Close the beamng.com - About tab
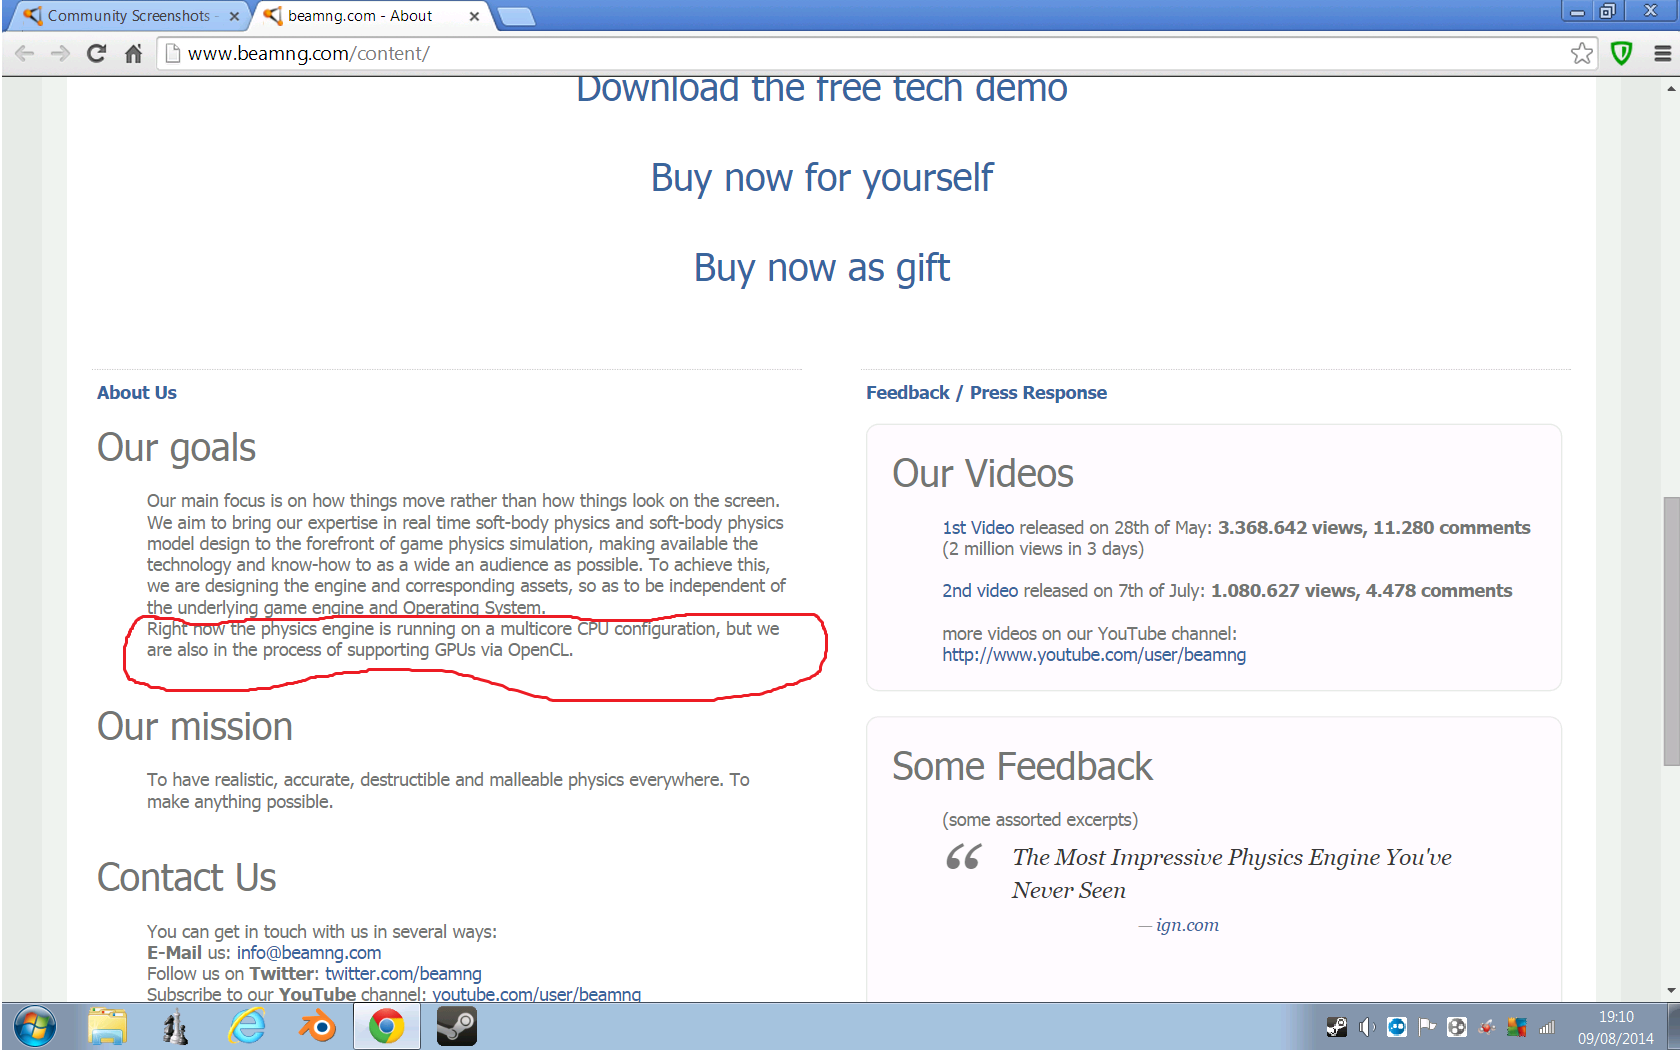This screenshot has height=1050, width=1680. tap(474, 16)
